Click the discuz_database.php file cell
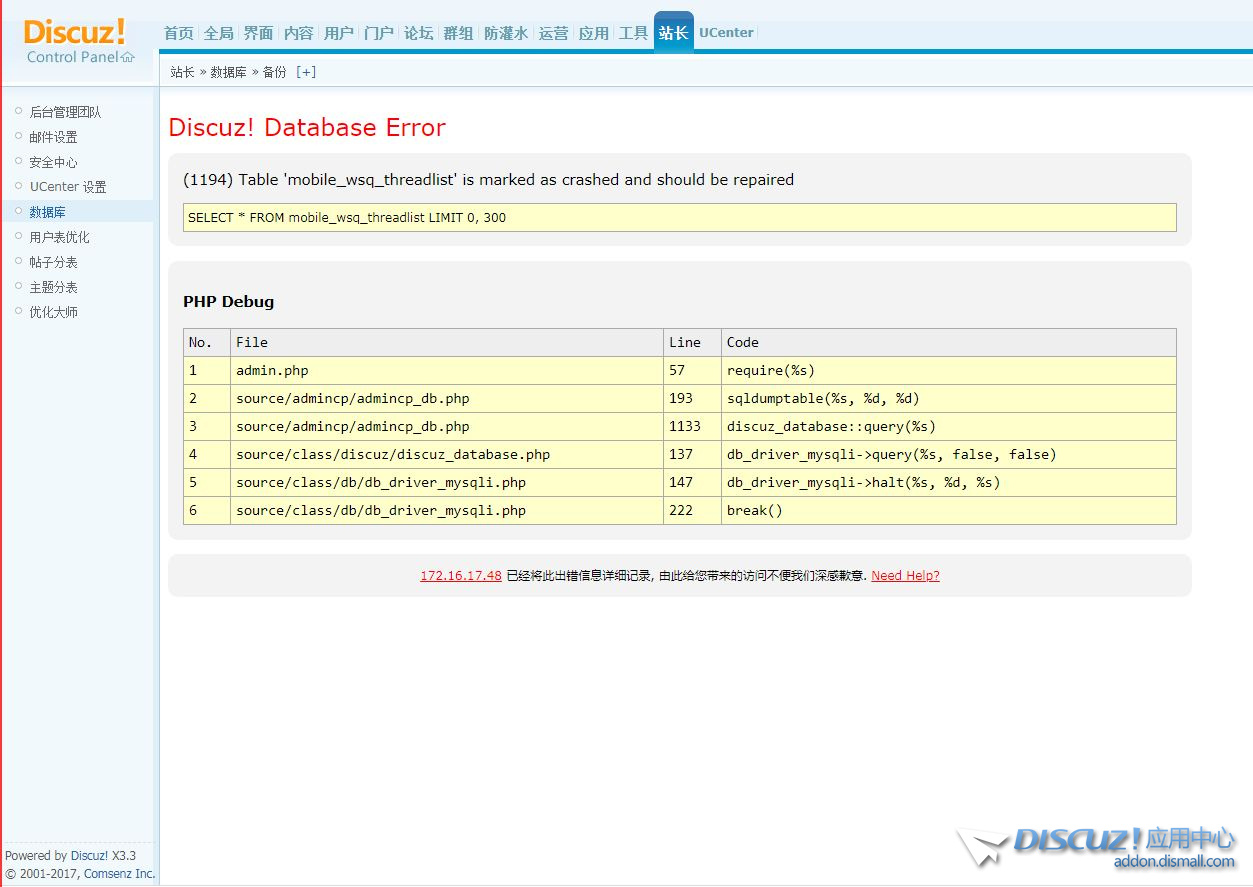 447,455
